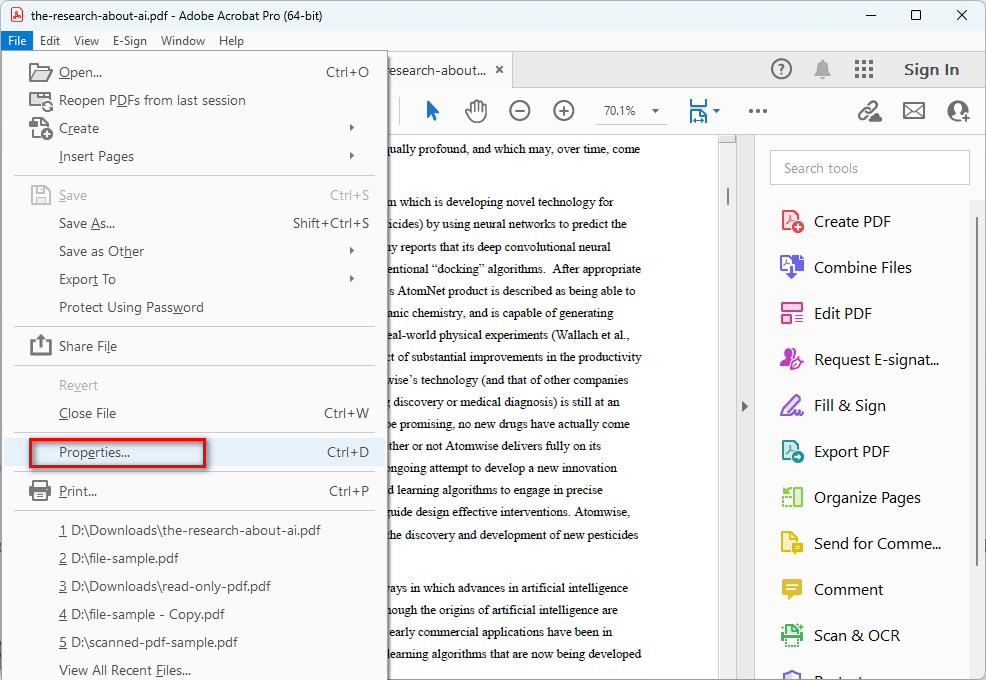Click the add people share icon
Image resolution: width=986 pixels, height=680 pixels.
point(958,111)
